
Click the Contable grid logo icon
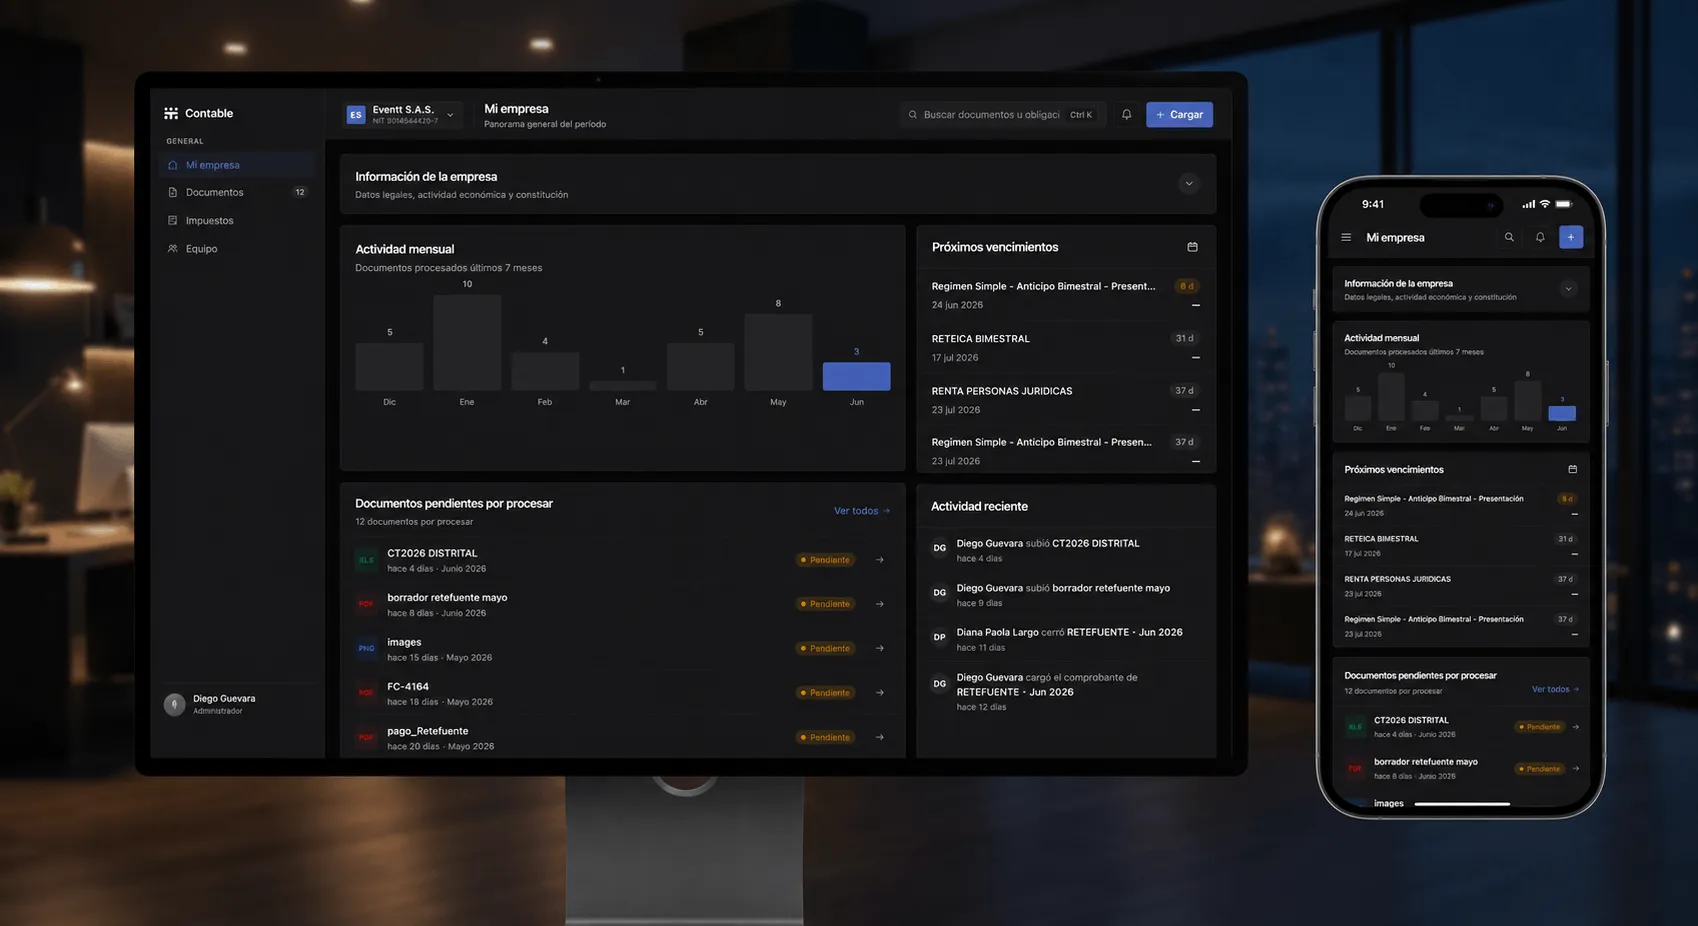point(171,113)
